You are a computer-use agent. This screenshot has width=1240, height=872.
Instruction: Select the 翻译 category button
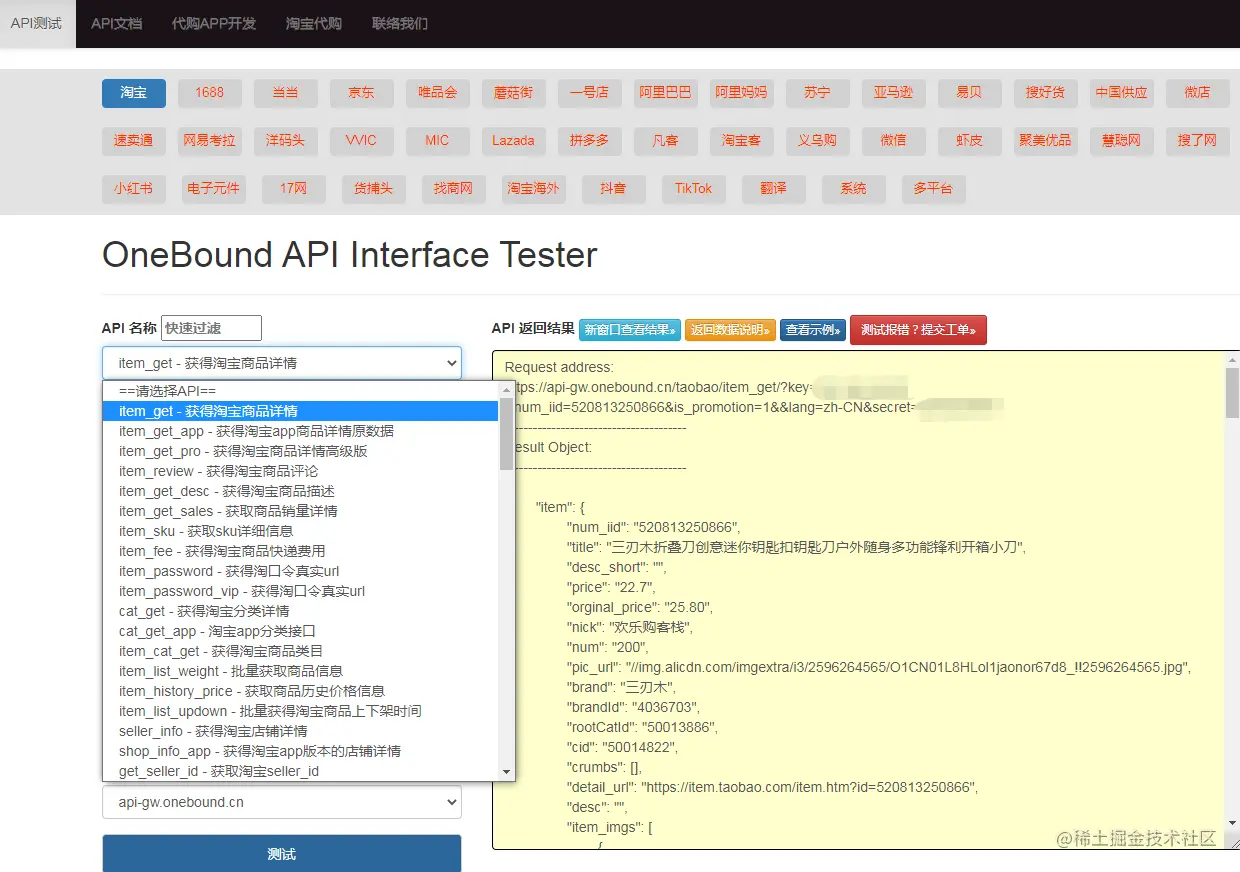click(x=774, y=189)
